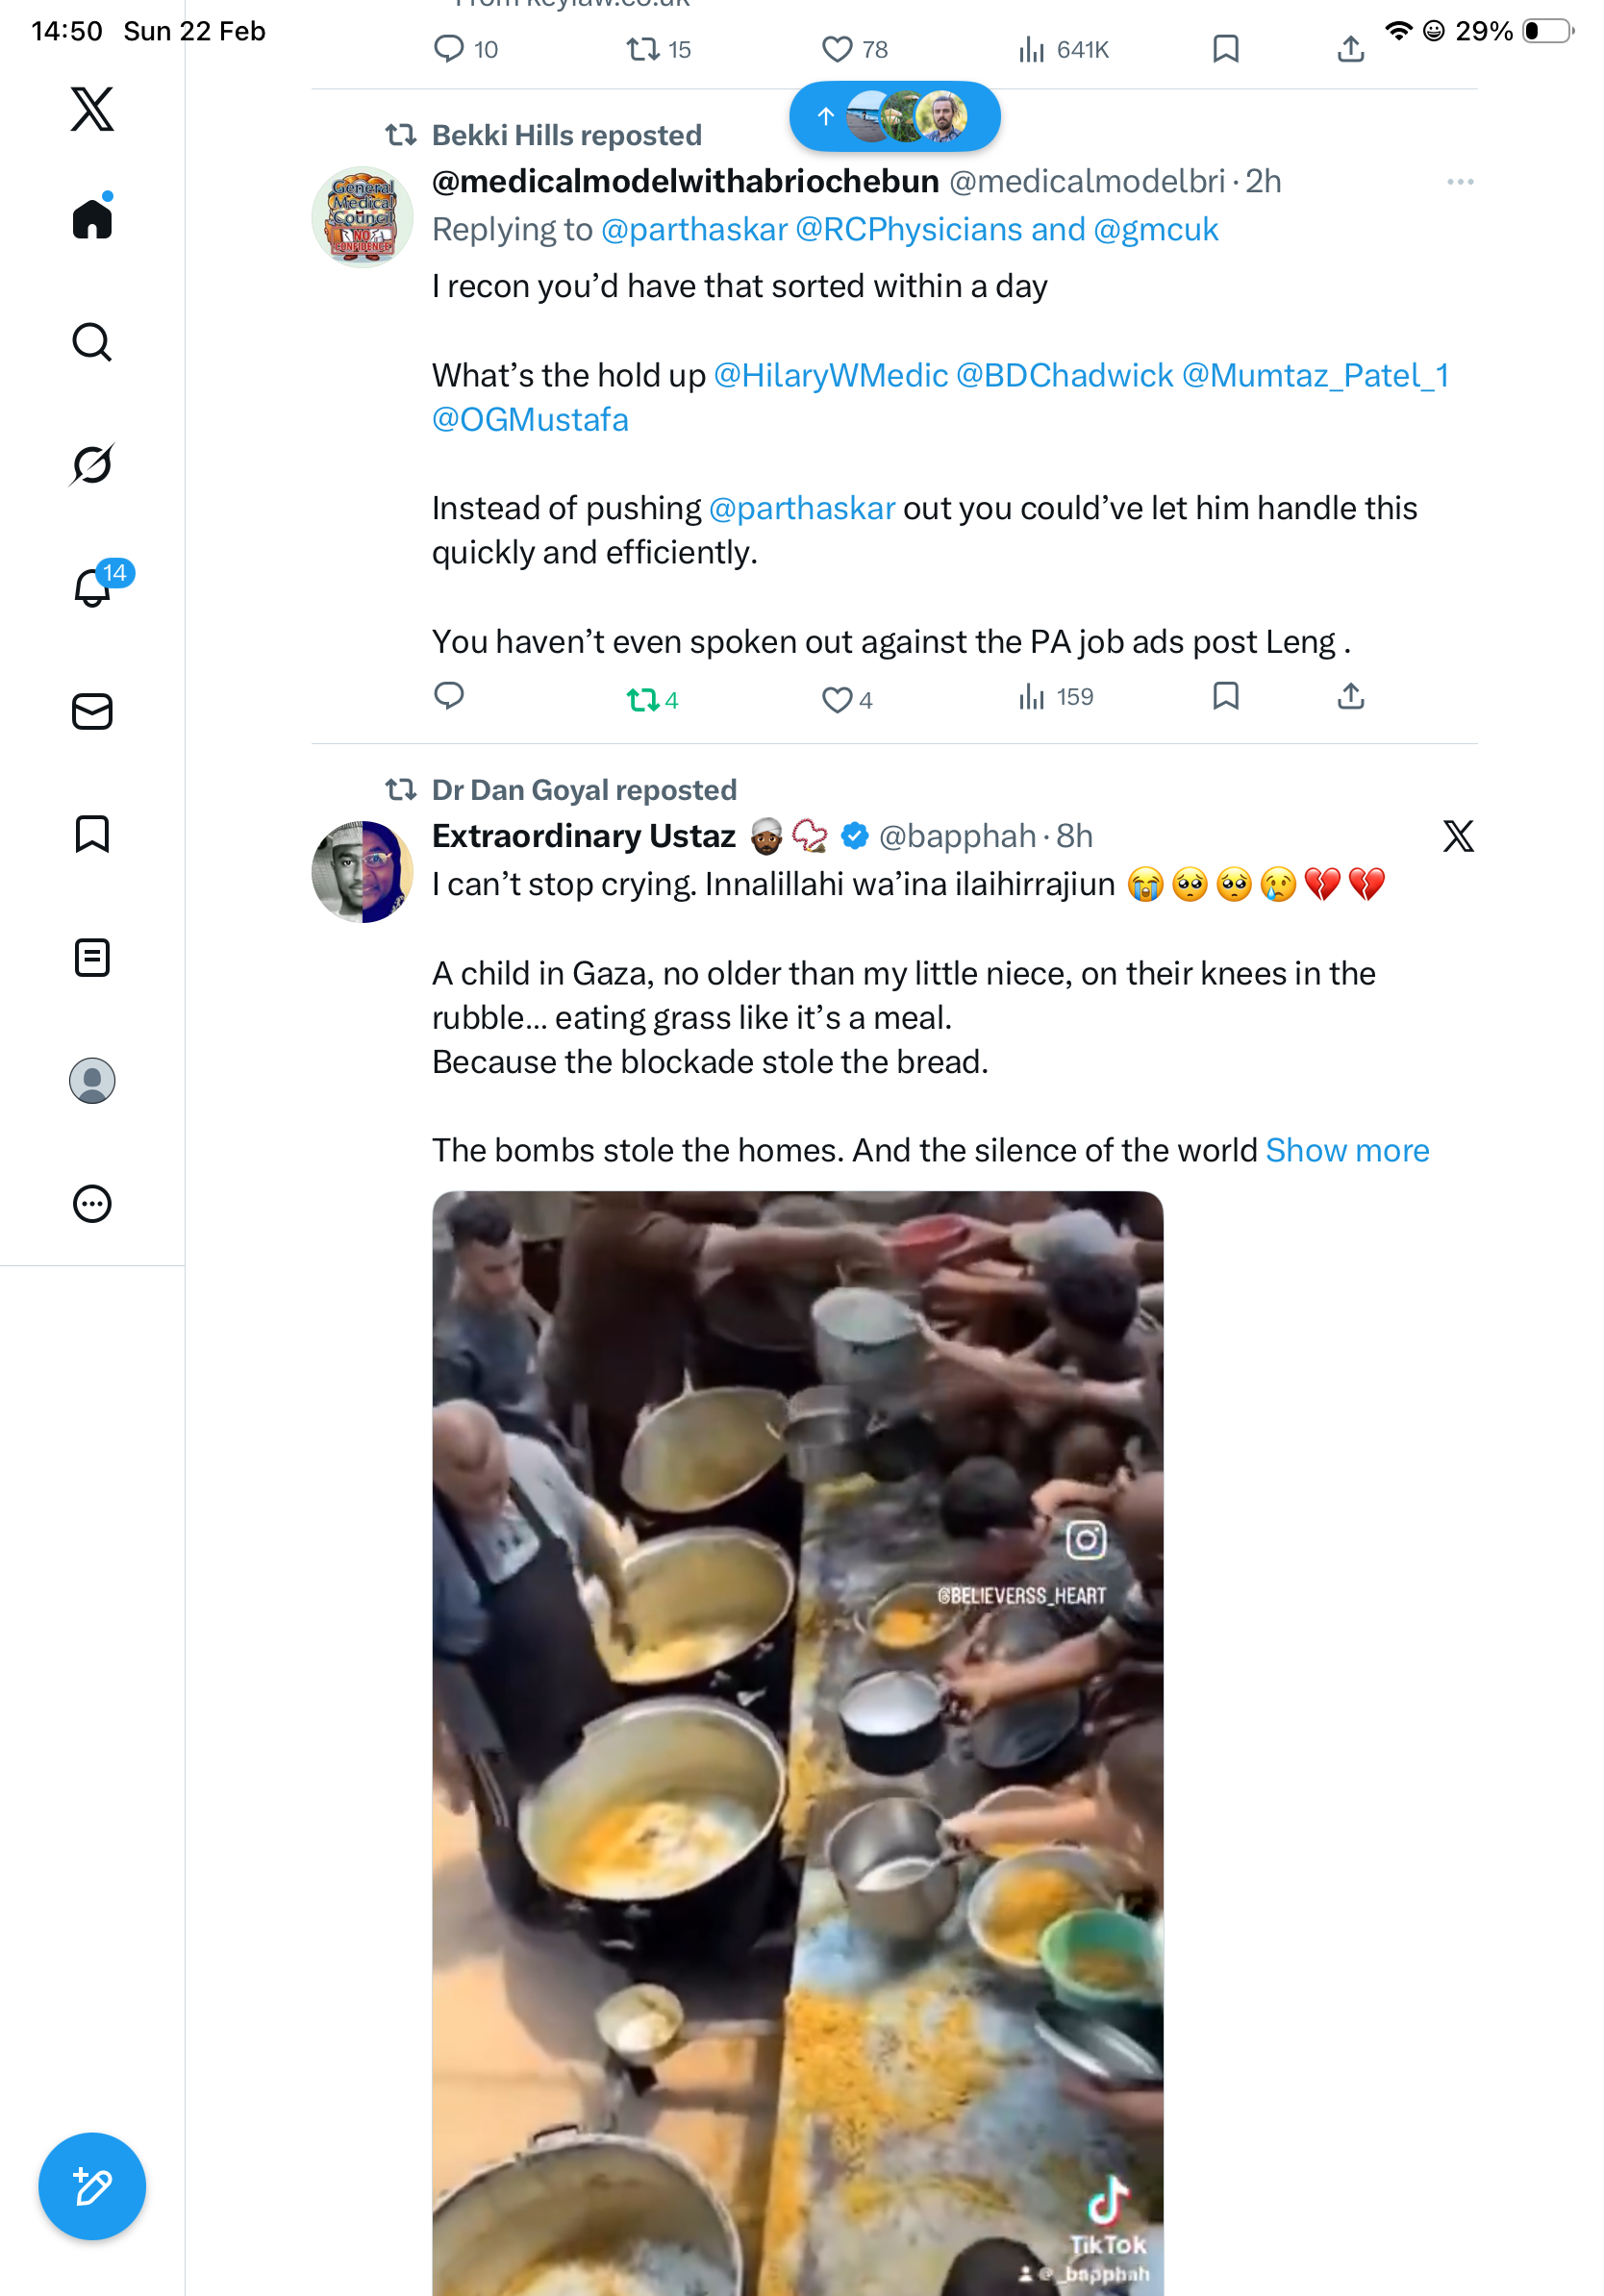Viewport: 1604px width, 2296px height.
Task: Open Notifications with 14 badge
Action: pos(92,587)
